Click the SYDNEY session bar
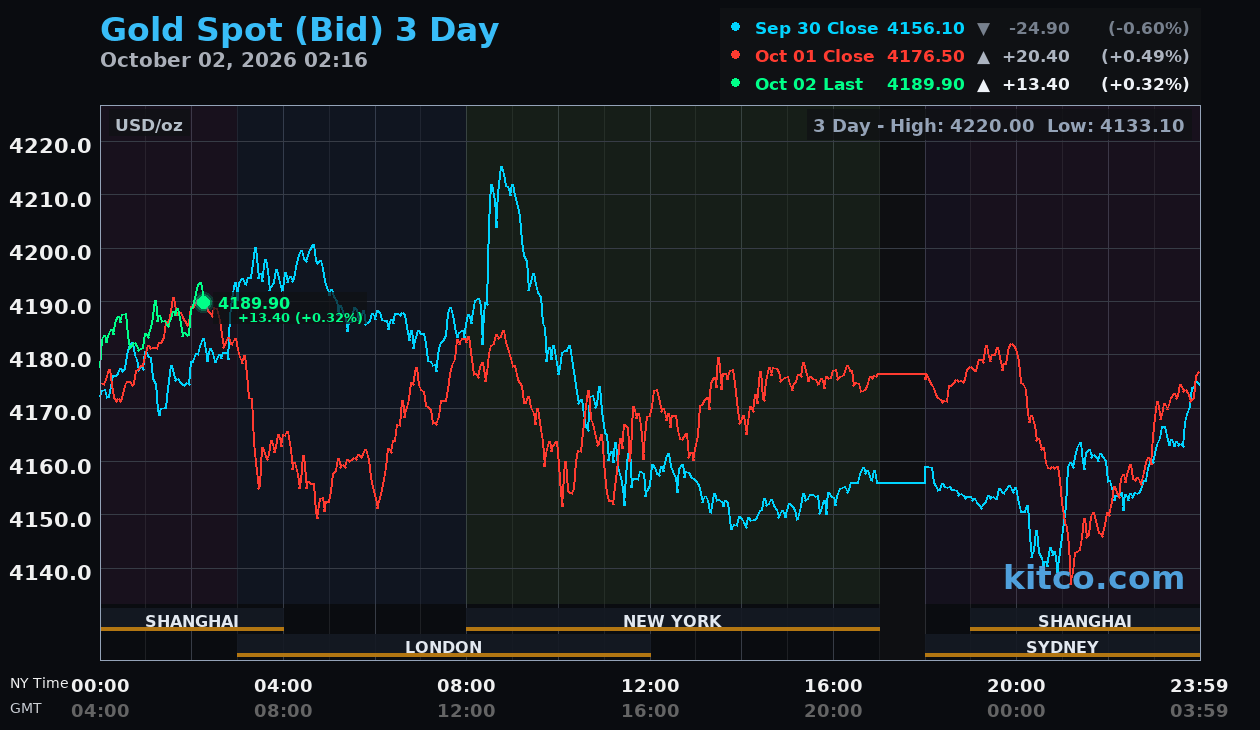 (x=1062, y=646)
